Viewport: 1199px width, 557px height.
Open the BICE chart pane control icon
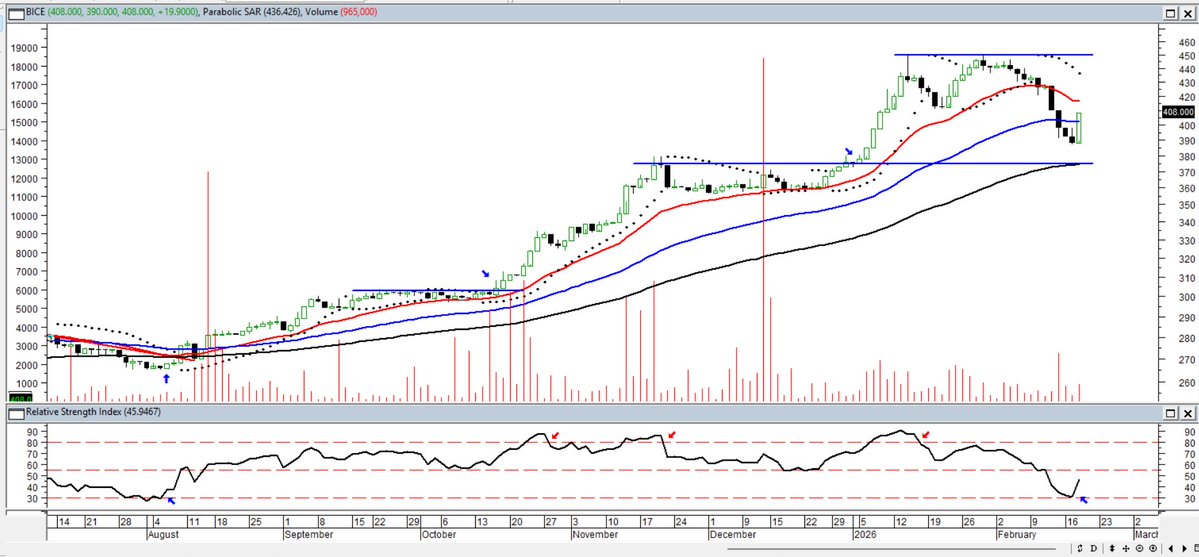pos(15,12)
